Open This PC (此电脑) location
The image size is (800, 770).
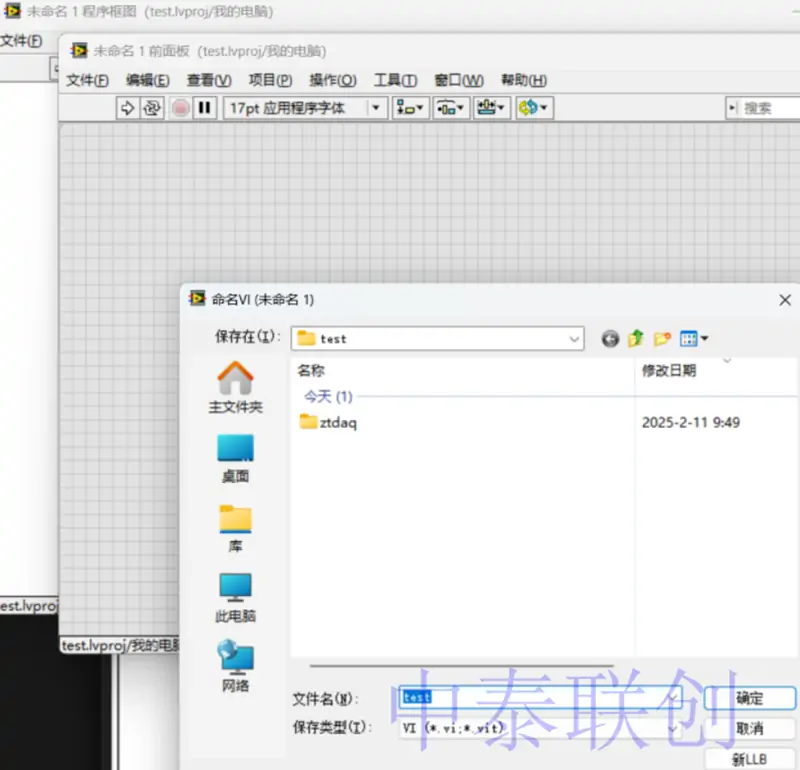[235, 598]
